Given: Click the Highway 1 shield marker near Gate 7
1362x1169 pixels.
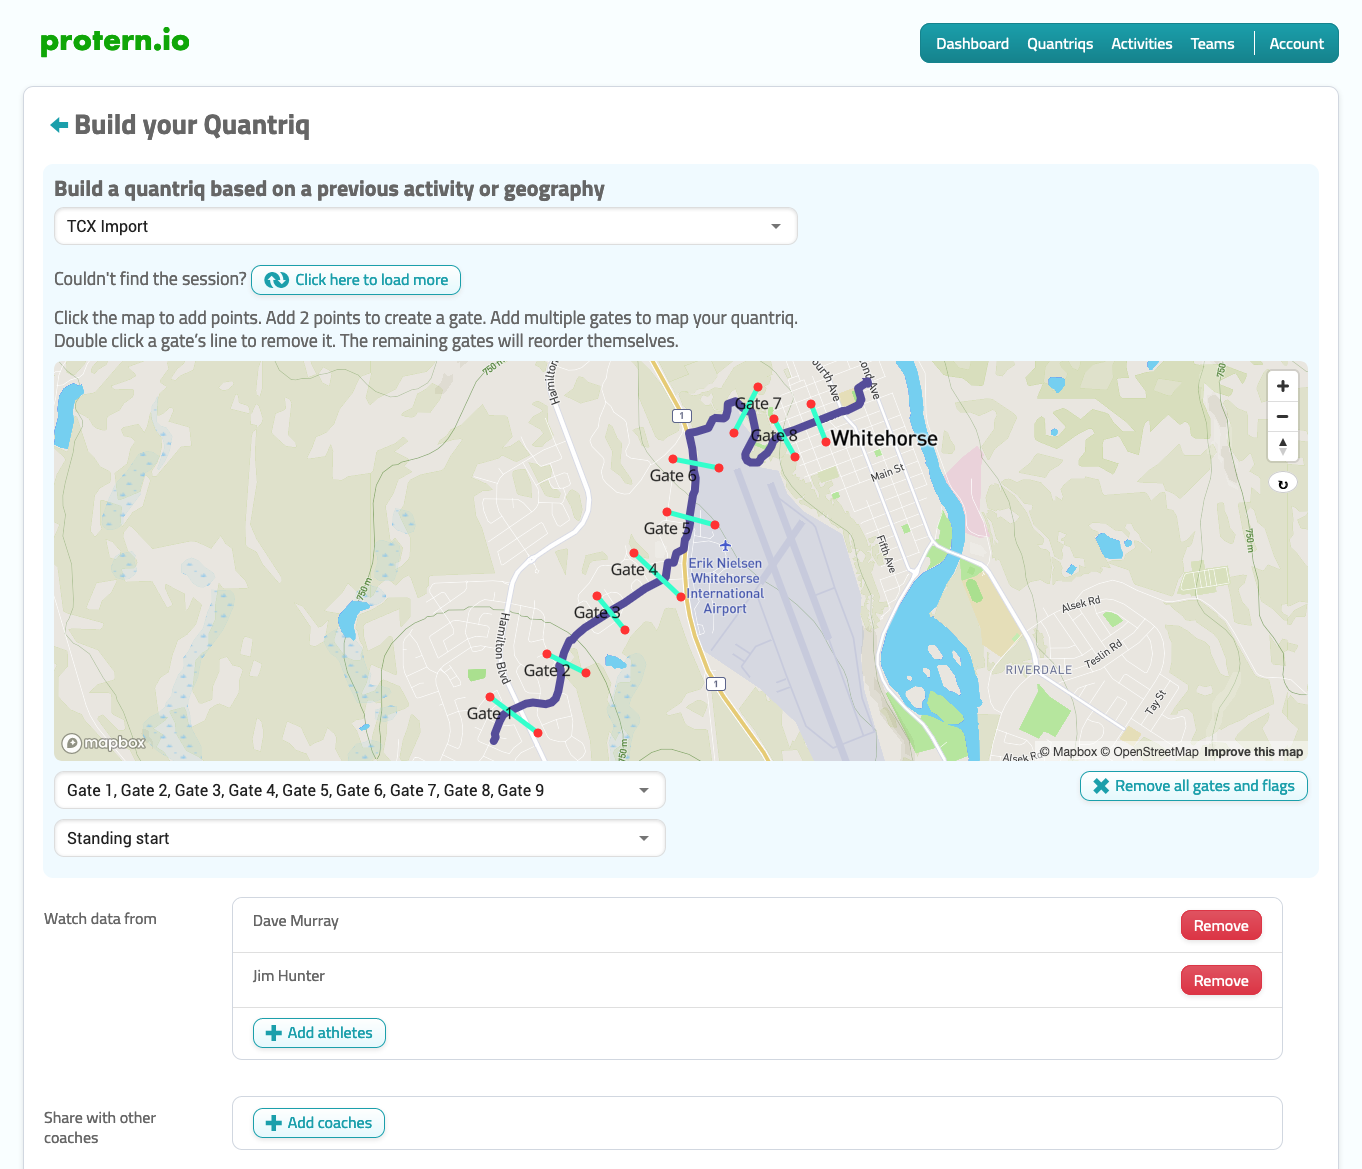Looking at the screenshot, I should (681, 416).
